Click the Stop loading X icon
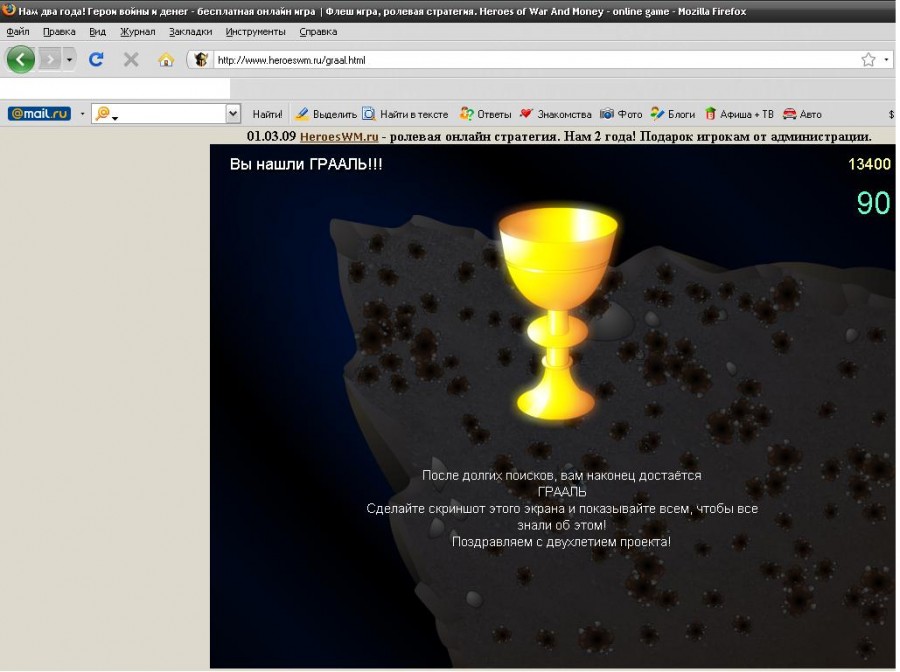This screenshot has width=900, height=672. click(x=131, y=60)
